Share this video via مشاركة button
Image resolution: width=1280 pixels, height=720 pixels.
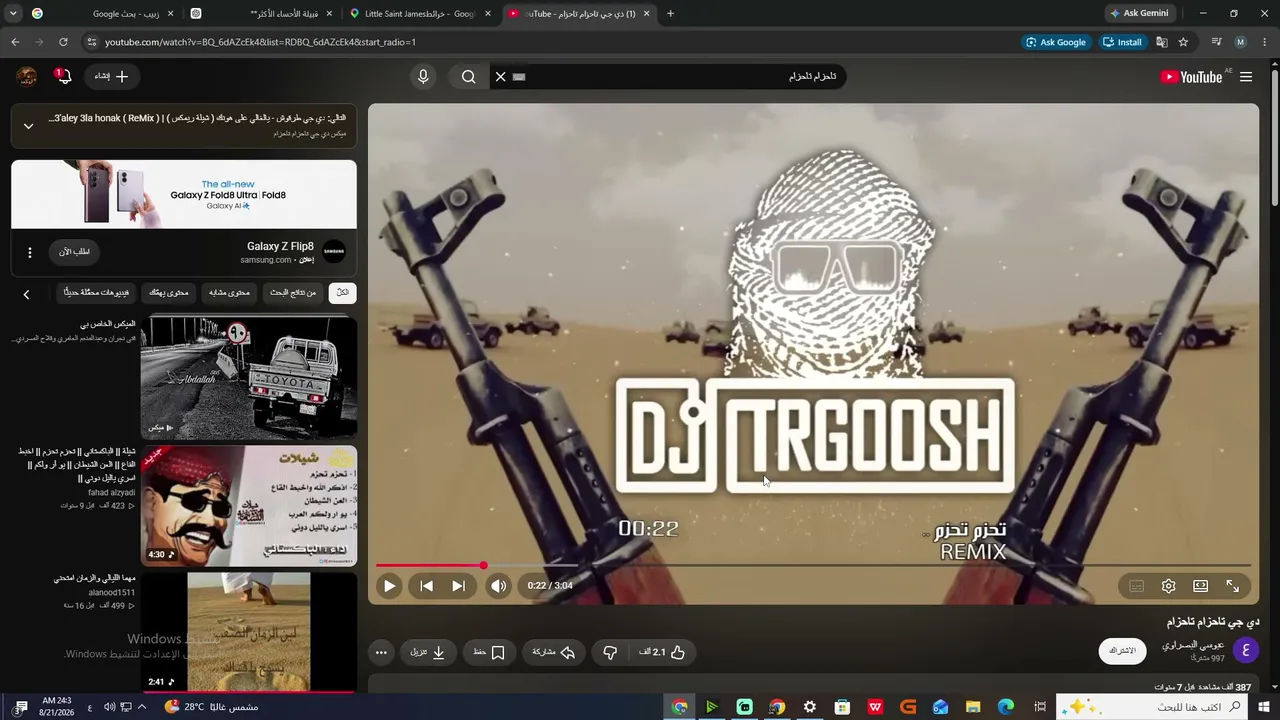554,652
